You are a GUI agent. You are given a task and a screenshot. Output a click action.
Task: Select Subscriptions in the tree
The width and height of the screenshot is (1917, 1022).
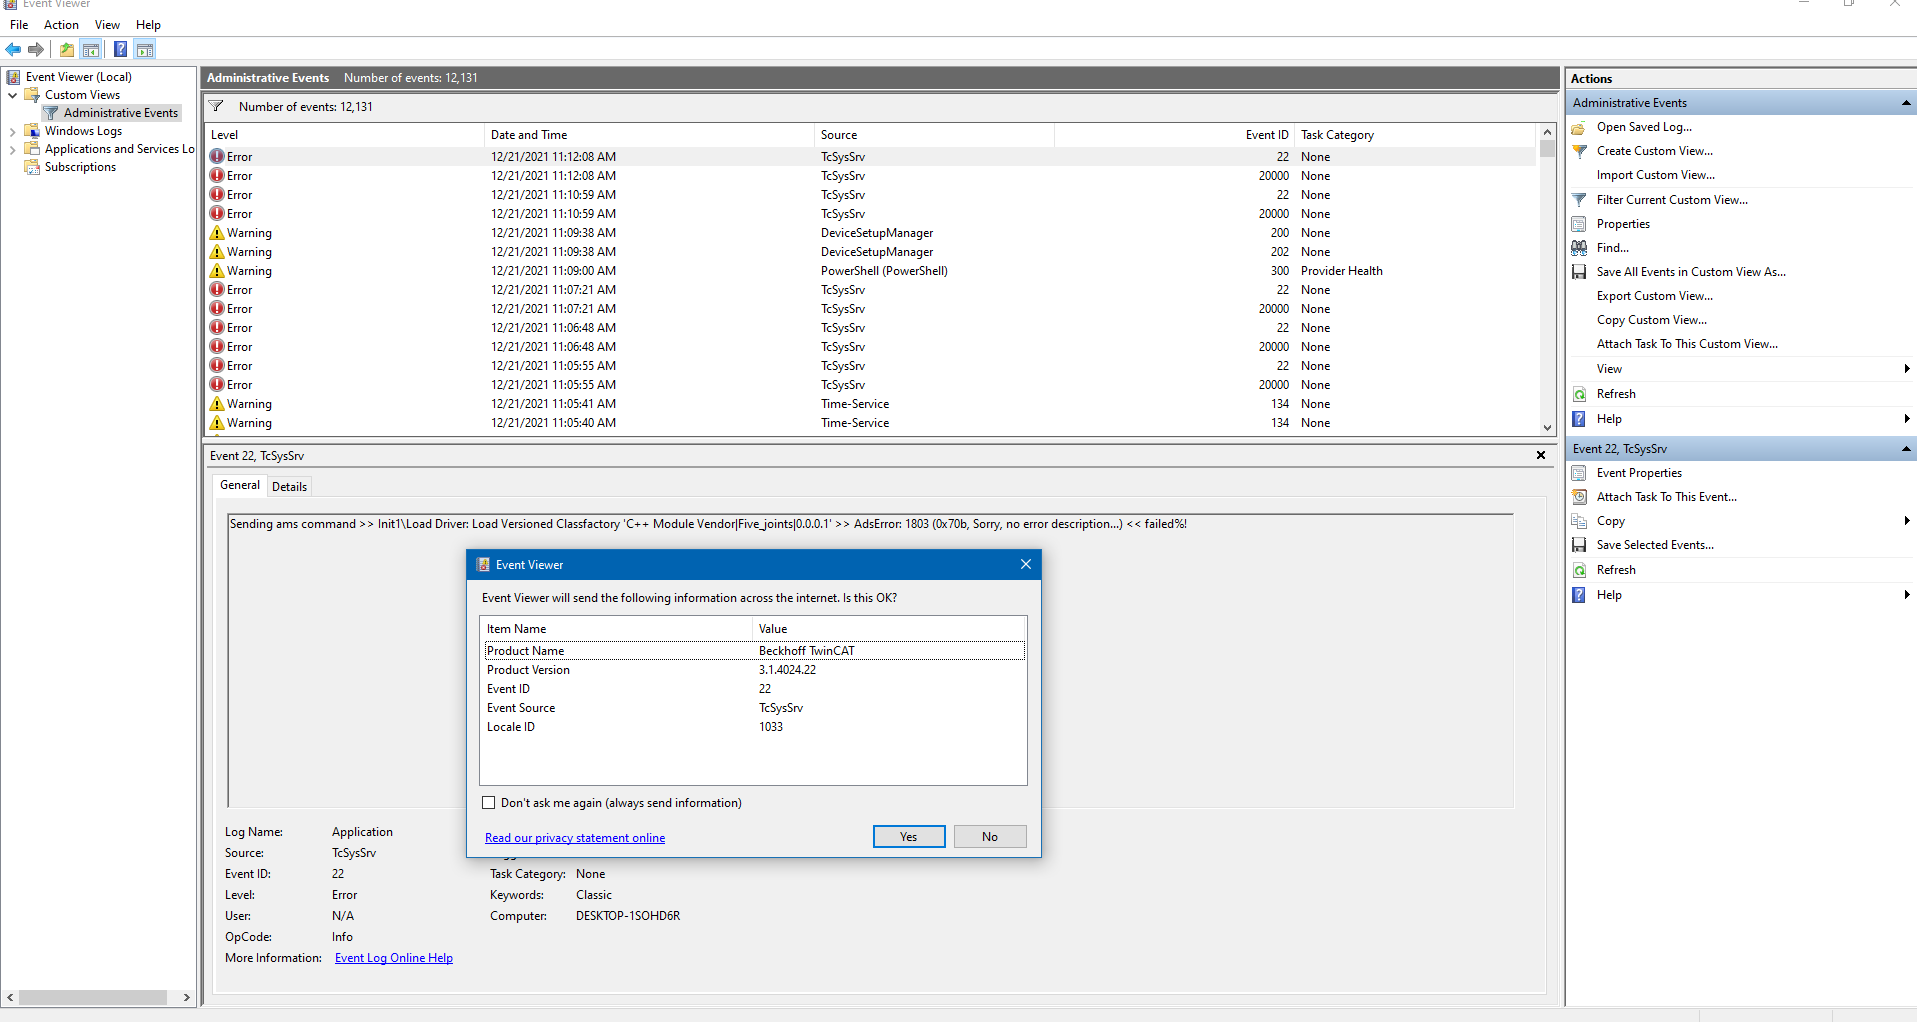coord(80,167)
